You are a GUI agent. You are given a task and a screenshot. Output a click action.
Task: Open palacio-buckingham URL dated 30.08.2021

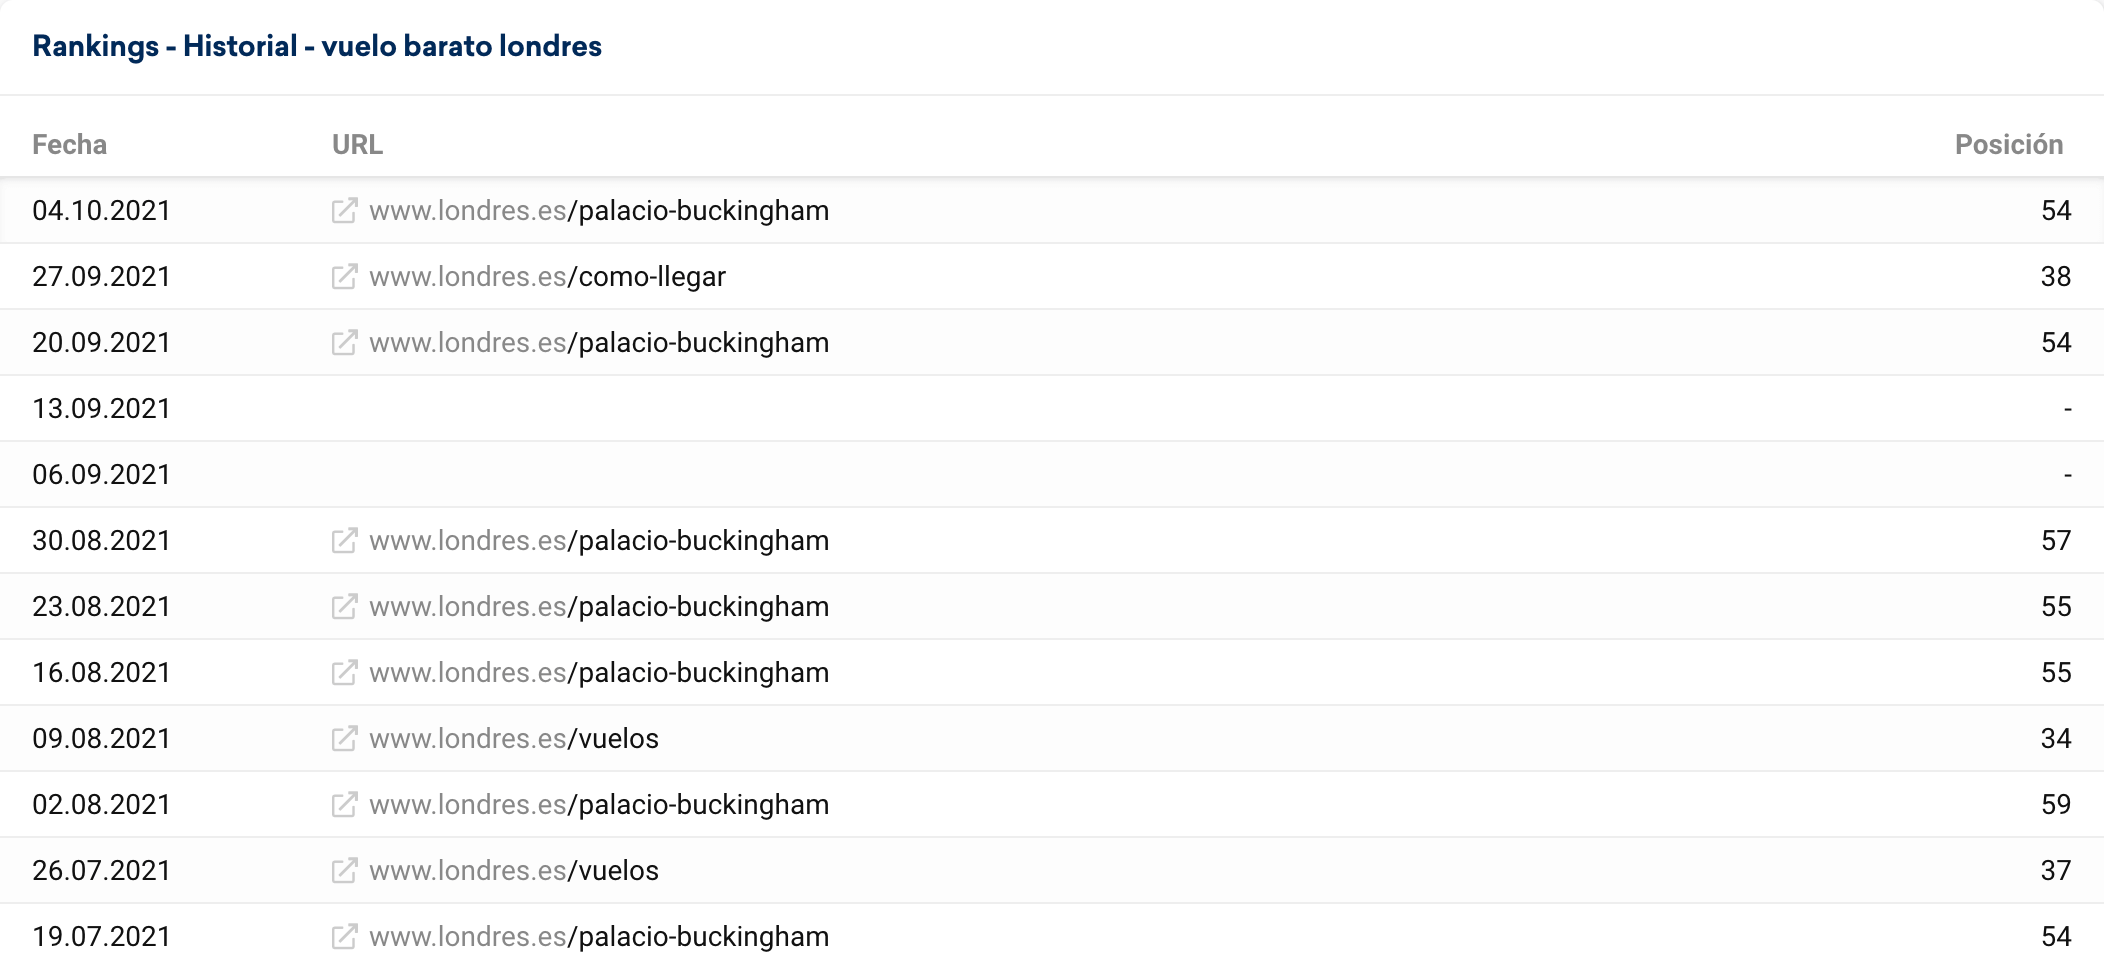[x=599, y=541]
